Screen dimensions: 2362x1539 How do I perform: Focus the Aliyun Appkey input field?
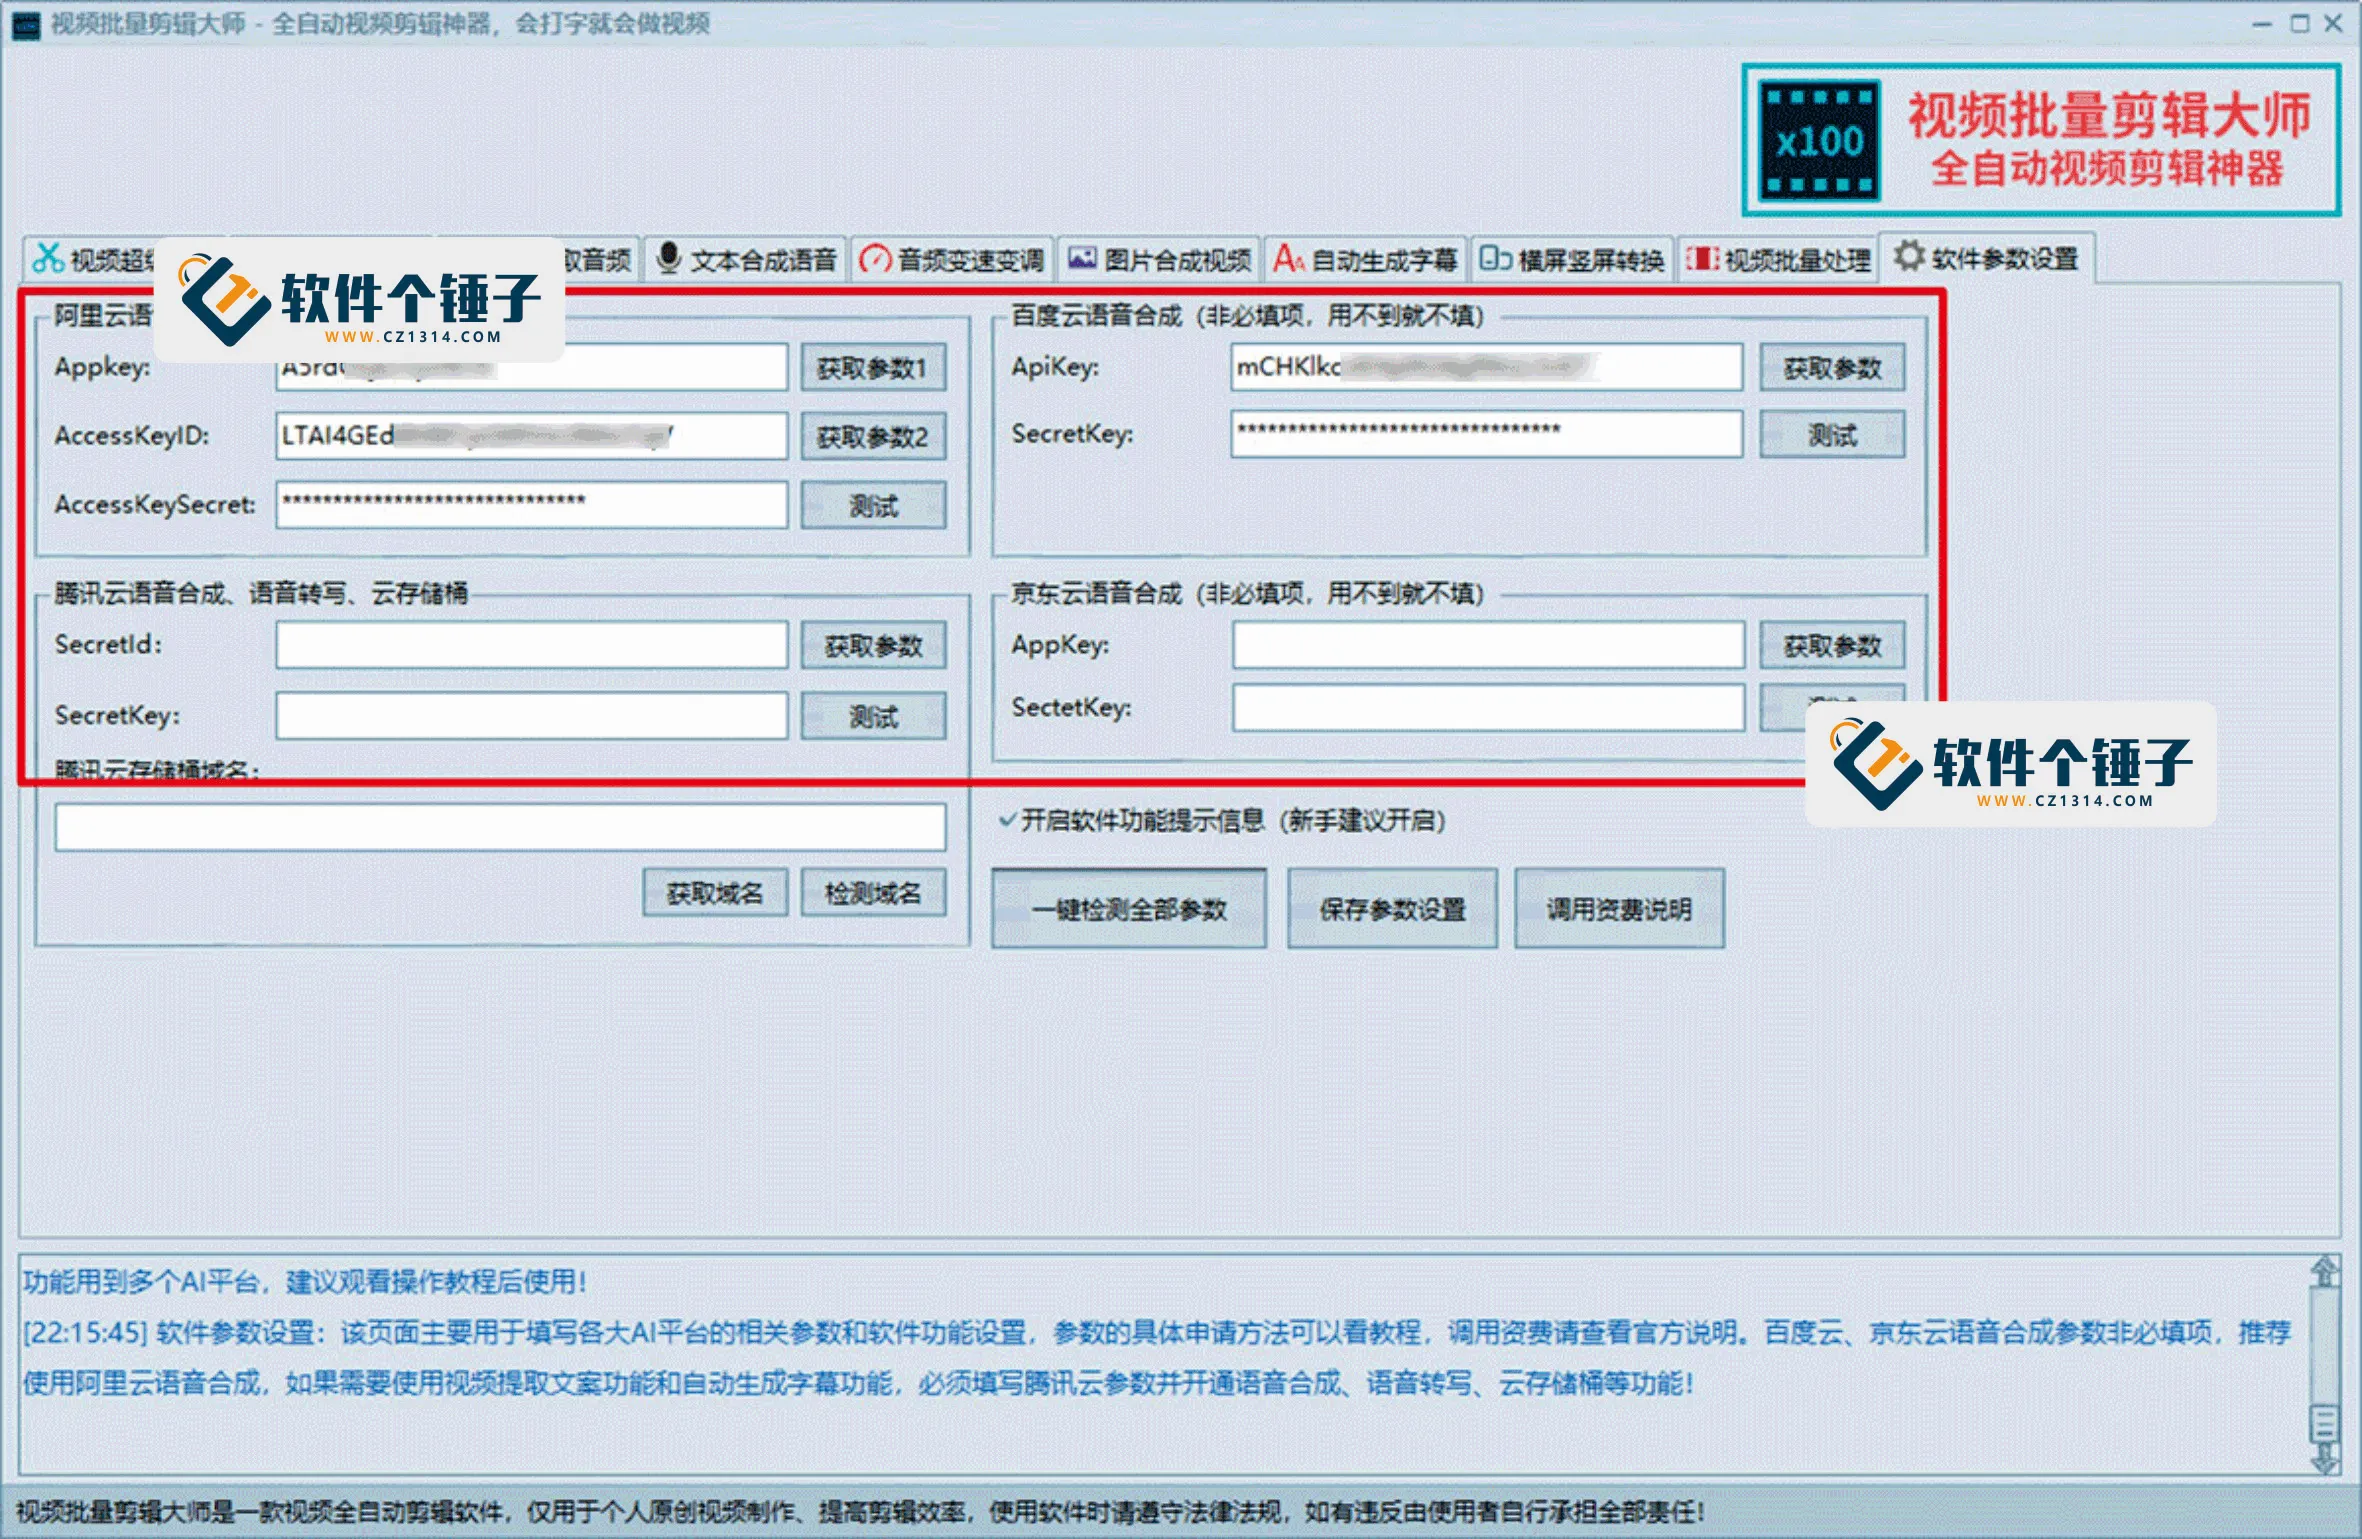coord(531,367)
